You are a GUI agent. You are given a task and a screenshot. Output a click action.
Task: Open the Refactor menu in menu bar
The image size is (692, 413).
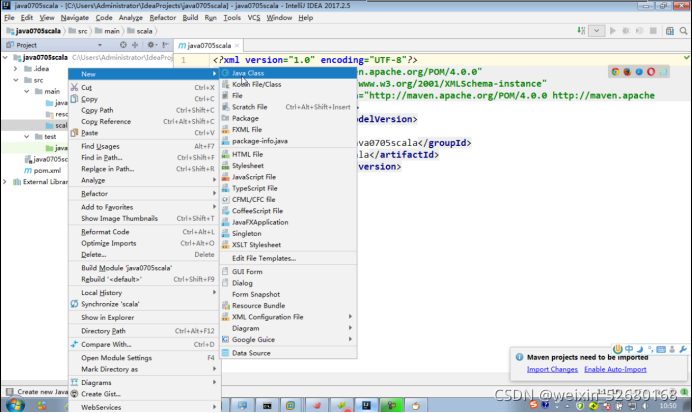tap(162, 18)
